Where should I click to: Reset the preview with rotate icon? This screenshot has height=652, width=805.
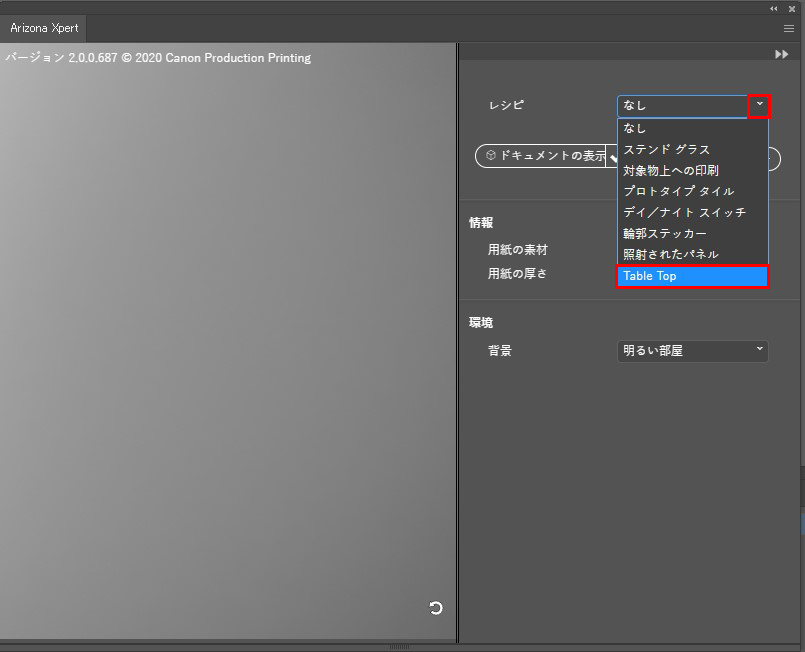tap(435, 608)
